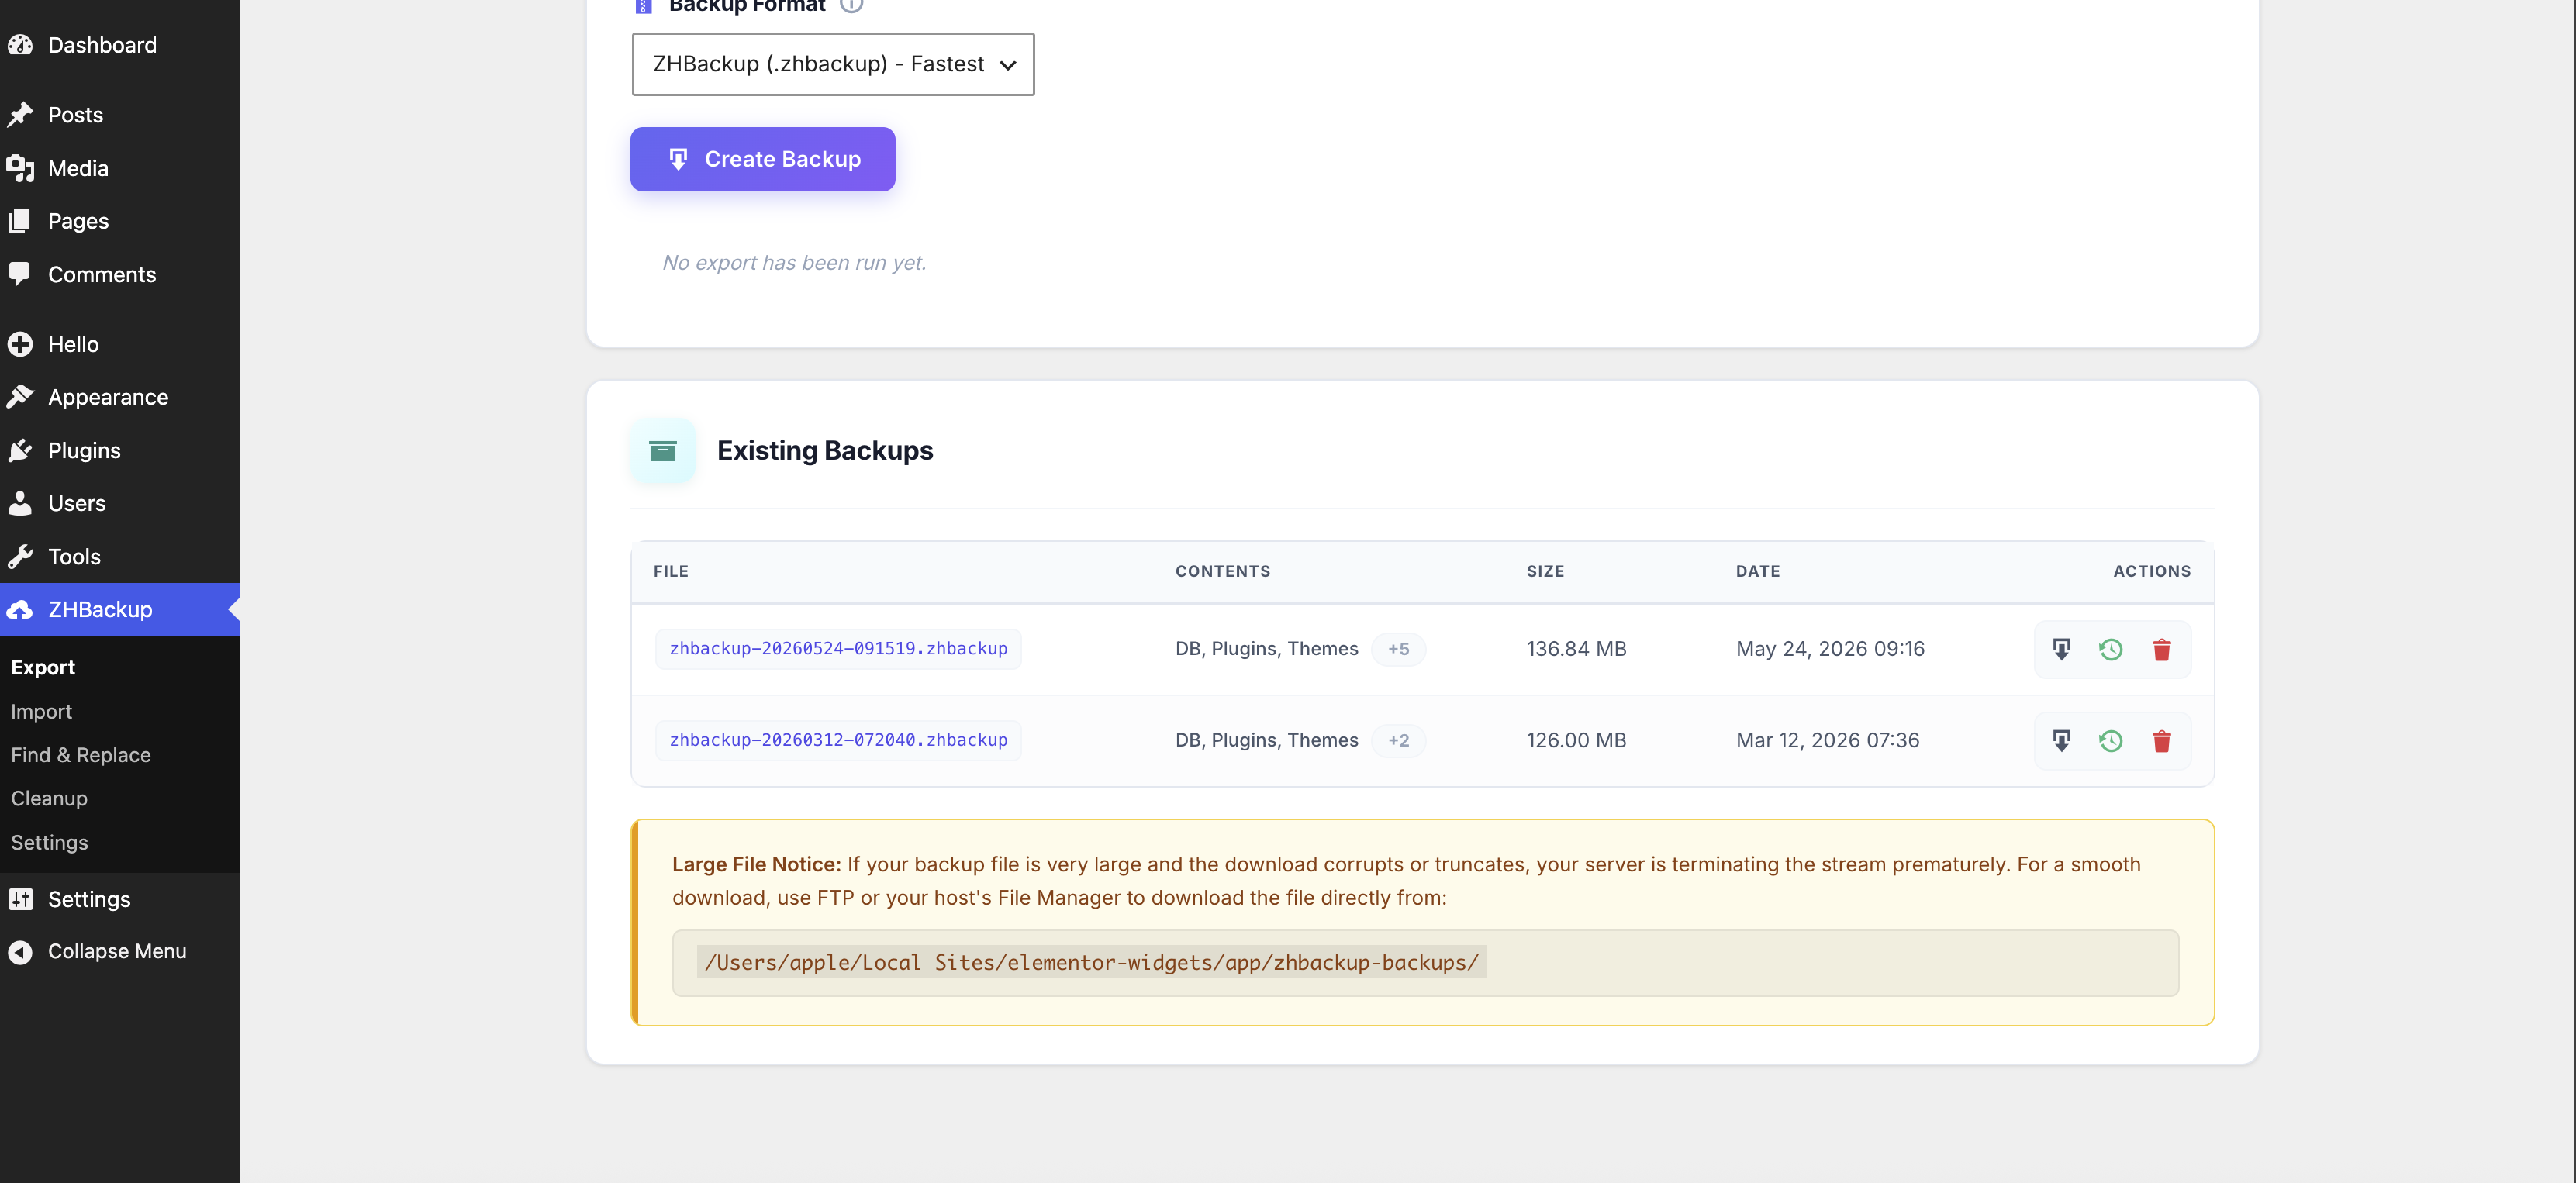Open the Import submenu item
This screenshot has width=2576, height=1183.
point(41,711)
